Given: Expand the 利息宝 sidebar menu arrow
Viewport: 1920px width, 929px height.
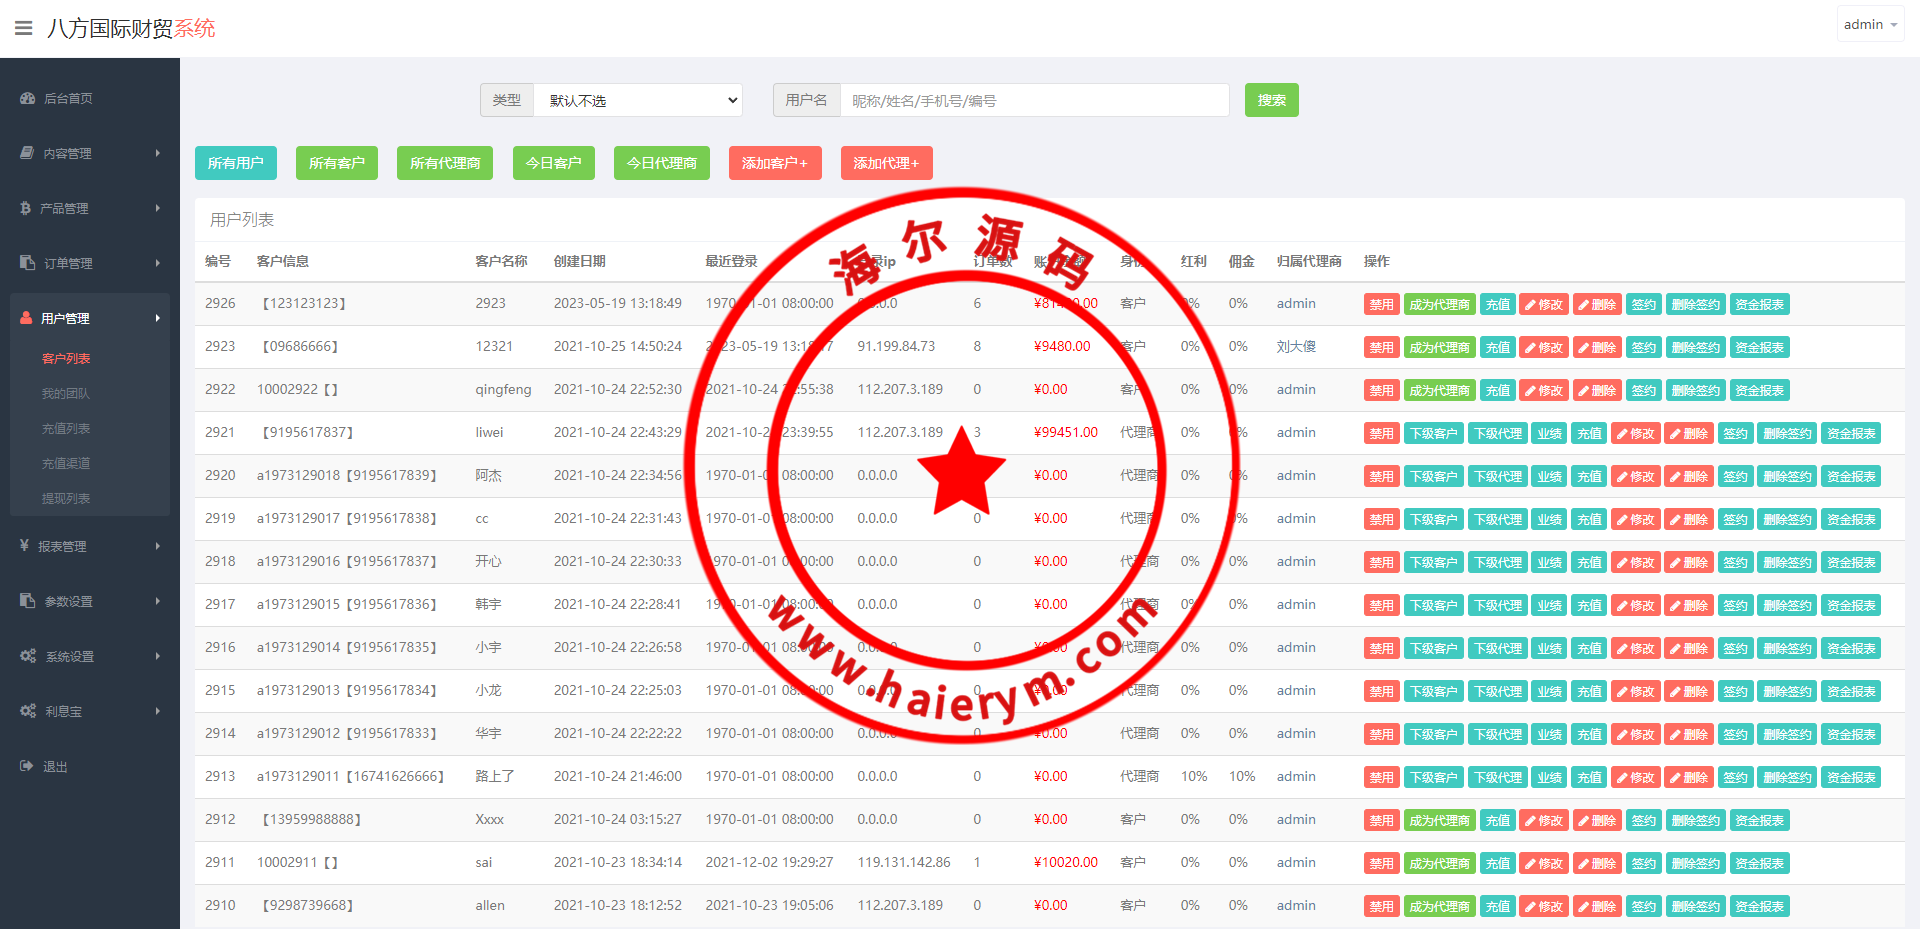Looking at the screenshot, I should coord(158,711).
